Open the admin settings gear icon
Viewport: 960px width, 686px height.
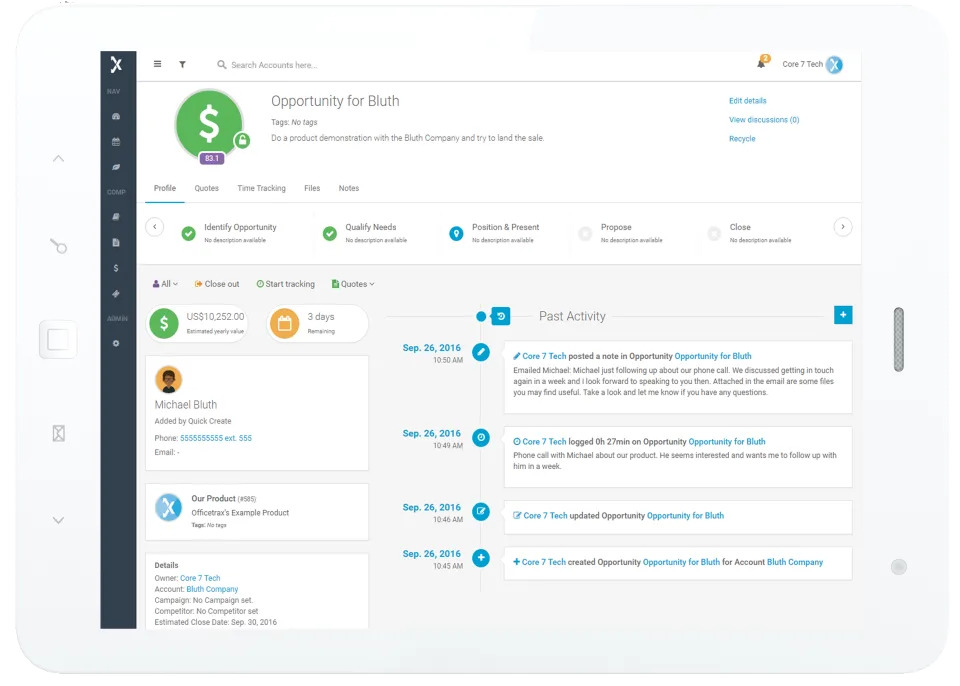click(116, 344)
